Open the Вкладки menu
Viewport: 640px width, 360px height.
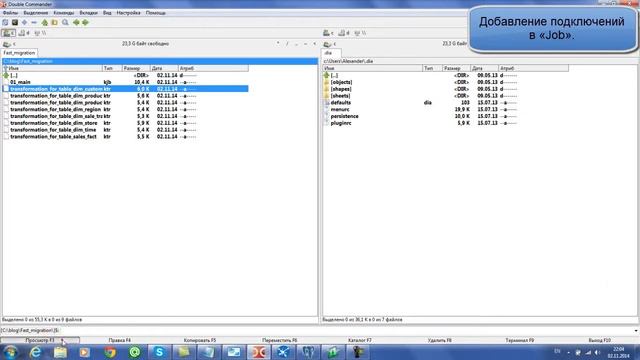point(89,13)
